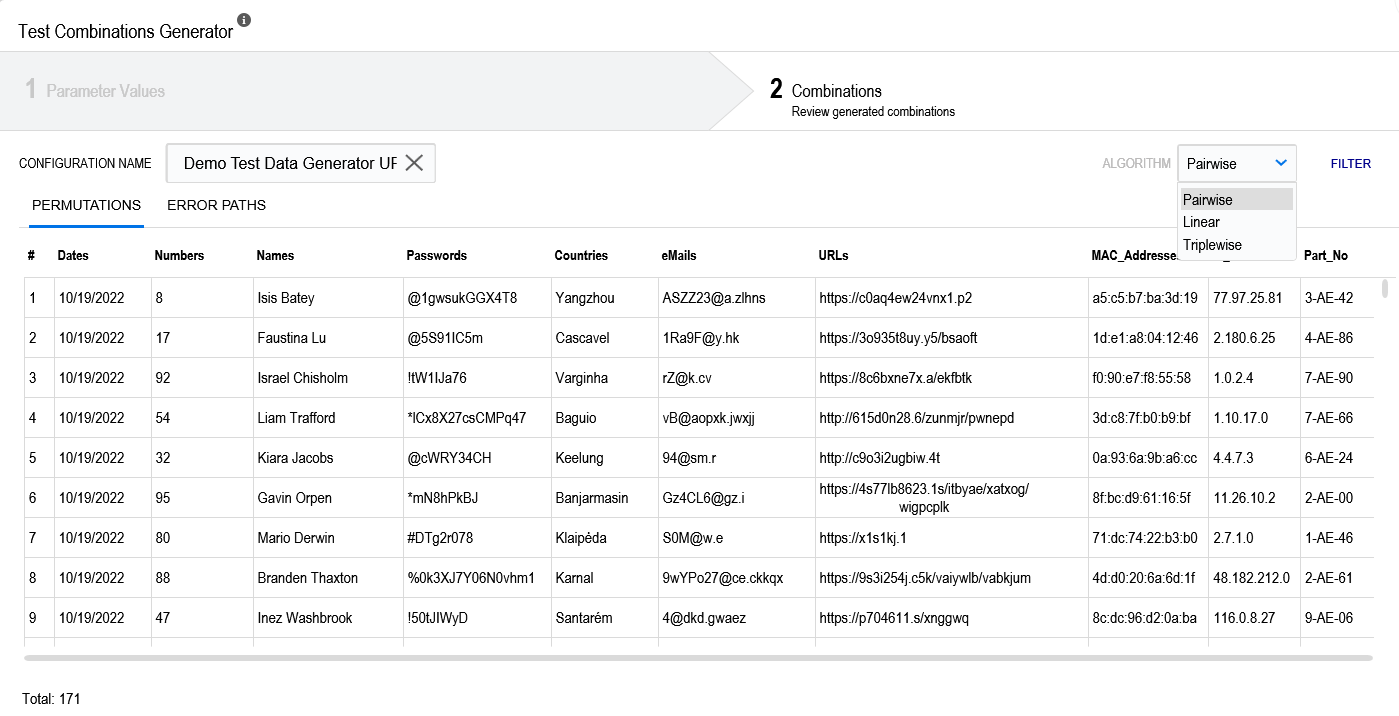Open the Algorithm dropdown arrow
The height and width of the screenshot is (716, 1399).
1281,163
